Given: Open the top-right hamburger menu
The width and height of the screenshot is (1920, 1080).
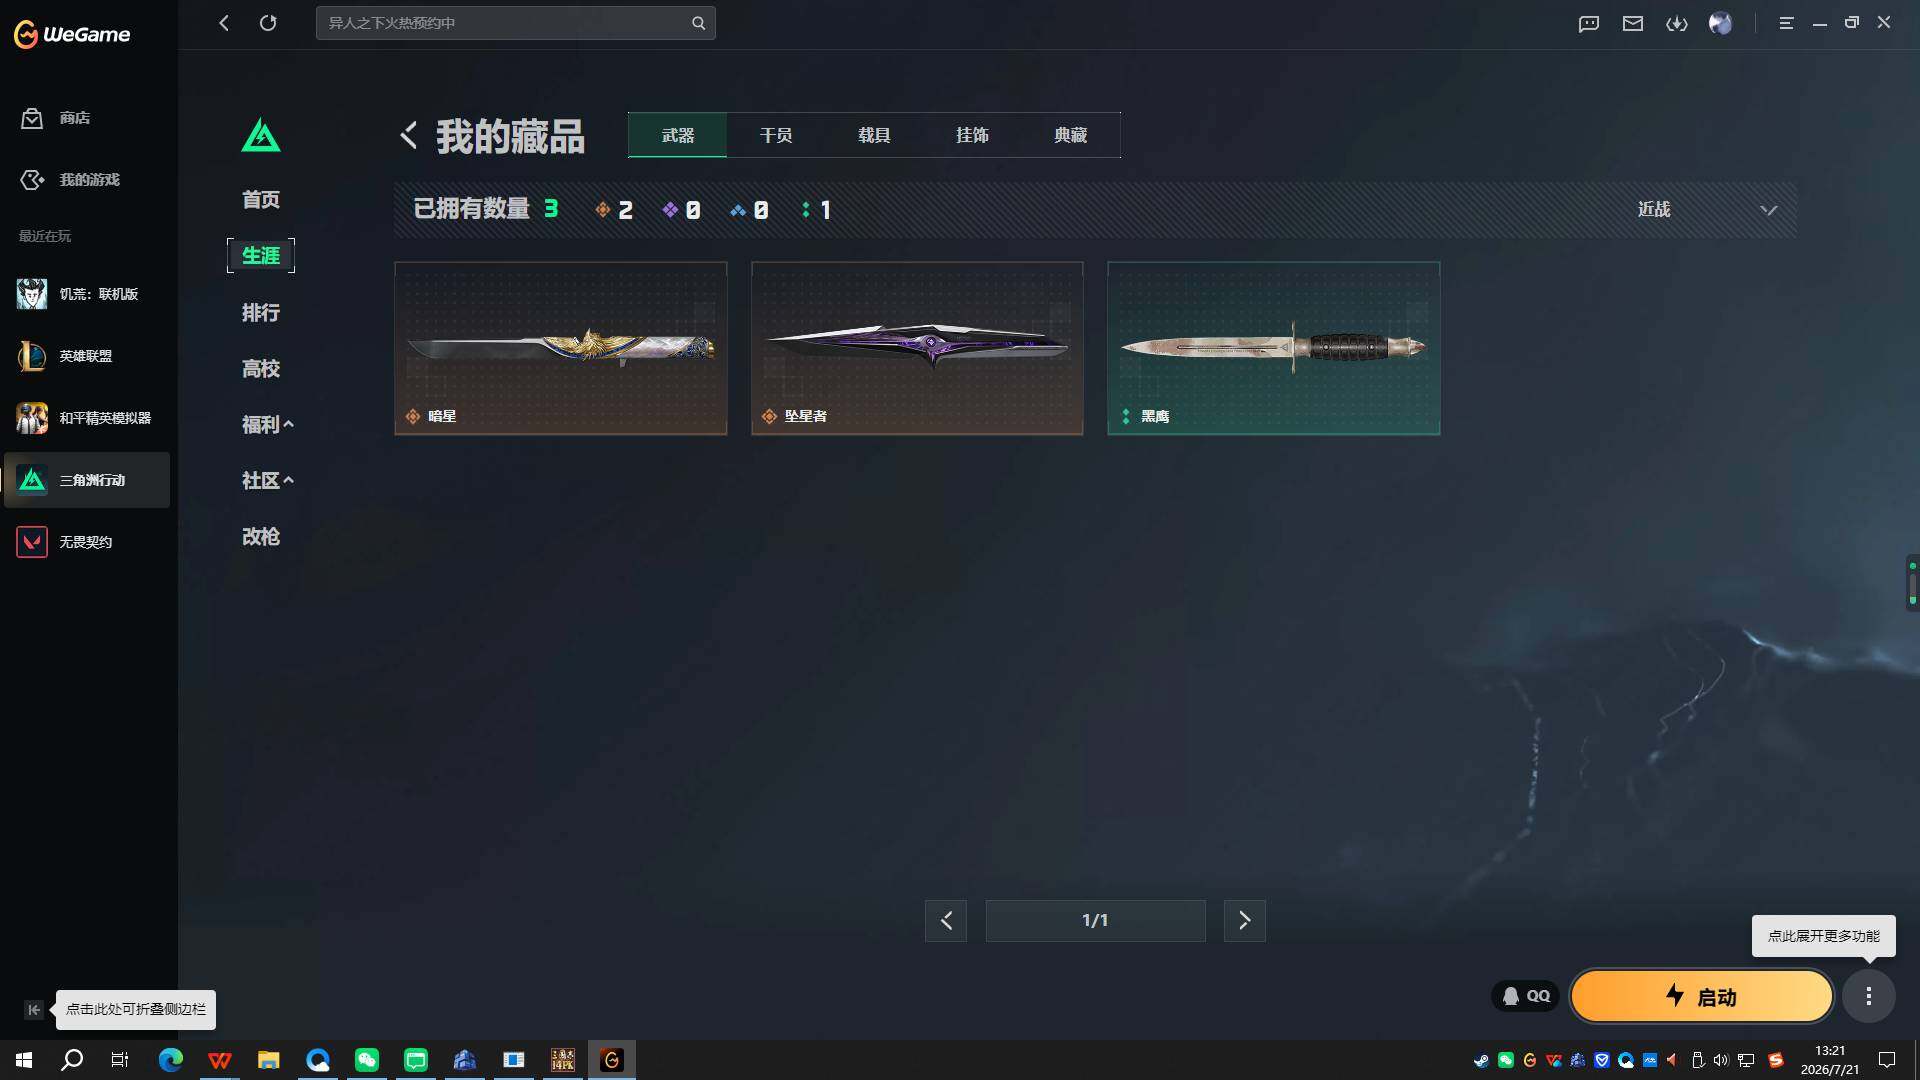Looking at the screenshot, I should click(x=1786, y=23).
